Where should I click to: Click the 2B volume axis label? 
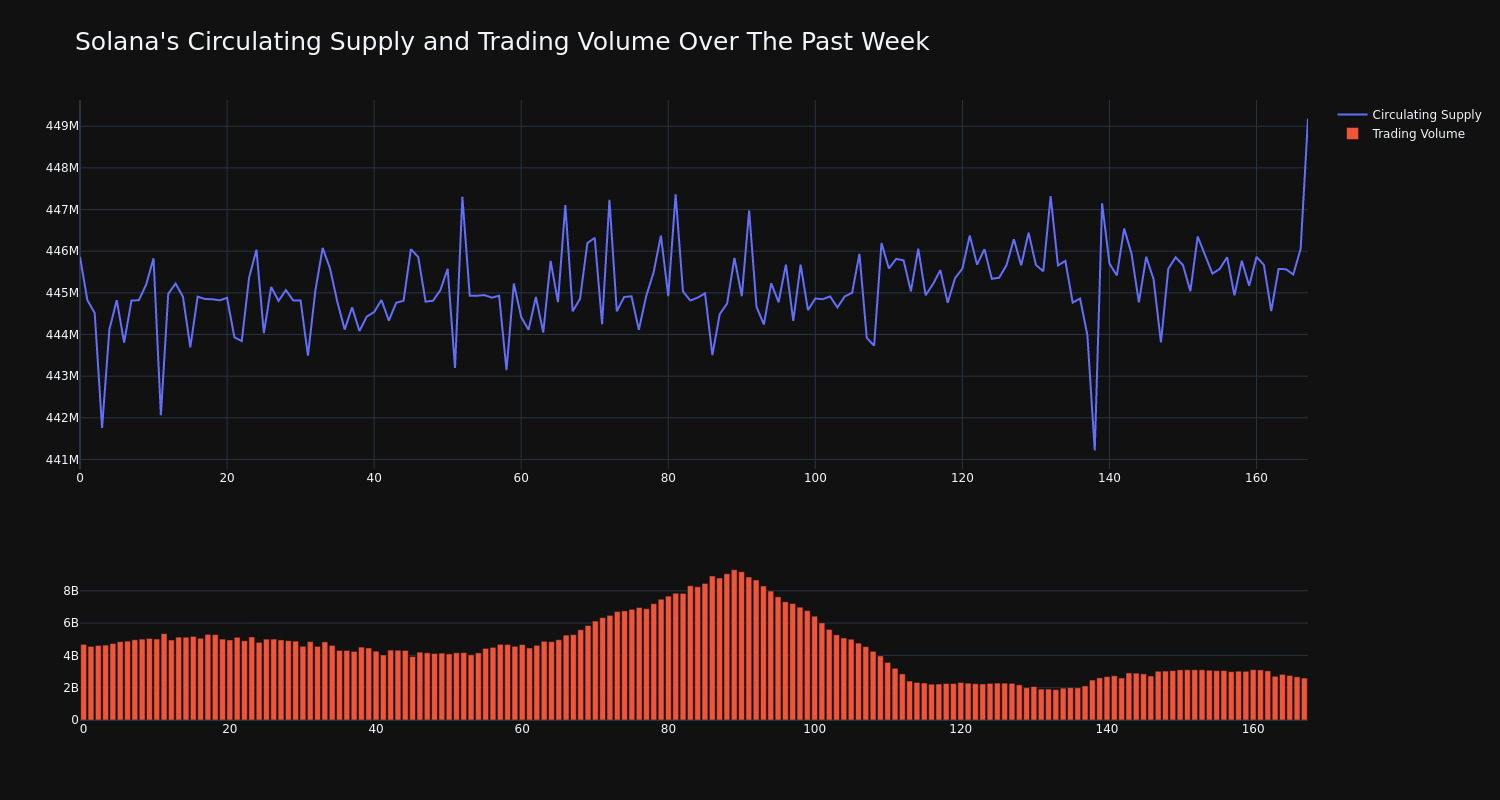(70, 688)
